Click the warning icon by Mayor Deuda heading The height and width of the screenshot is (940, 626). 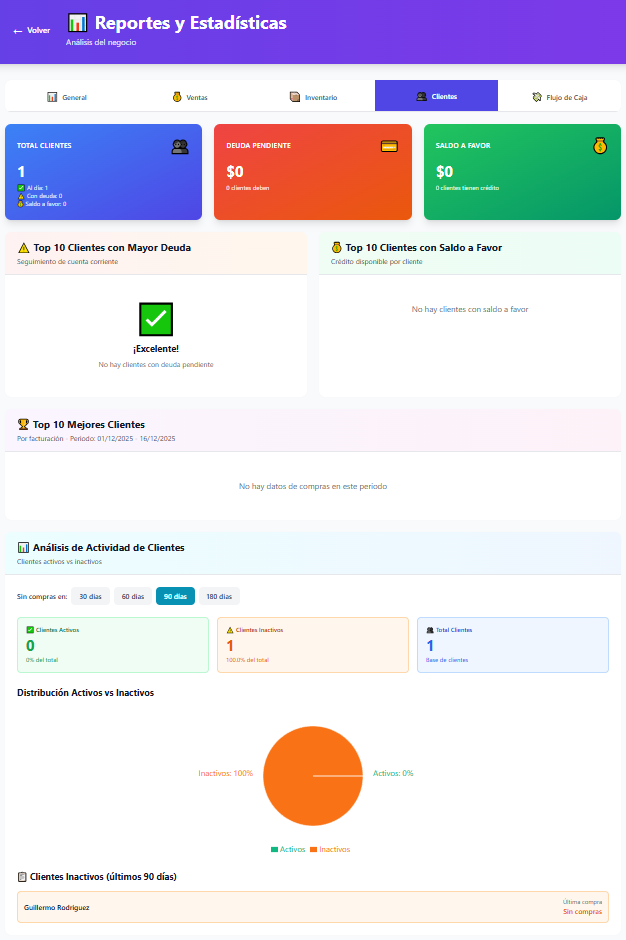point(24,247)
